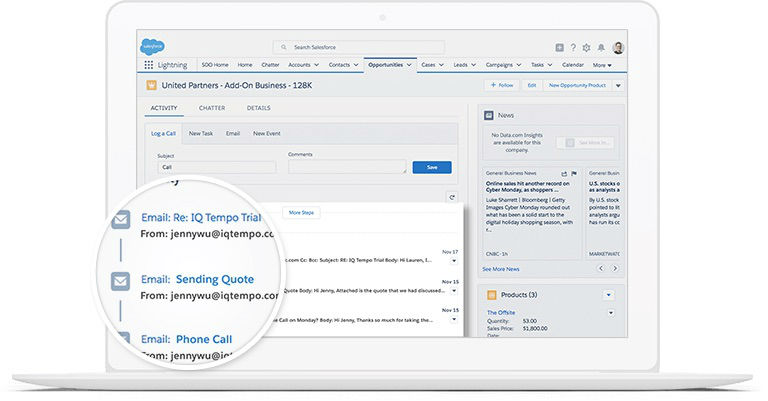The height and width of the screenshot is (401, 768).
Task: Refresh the activity timeline
Action: coord(452,197)
